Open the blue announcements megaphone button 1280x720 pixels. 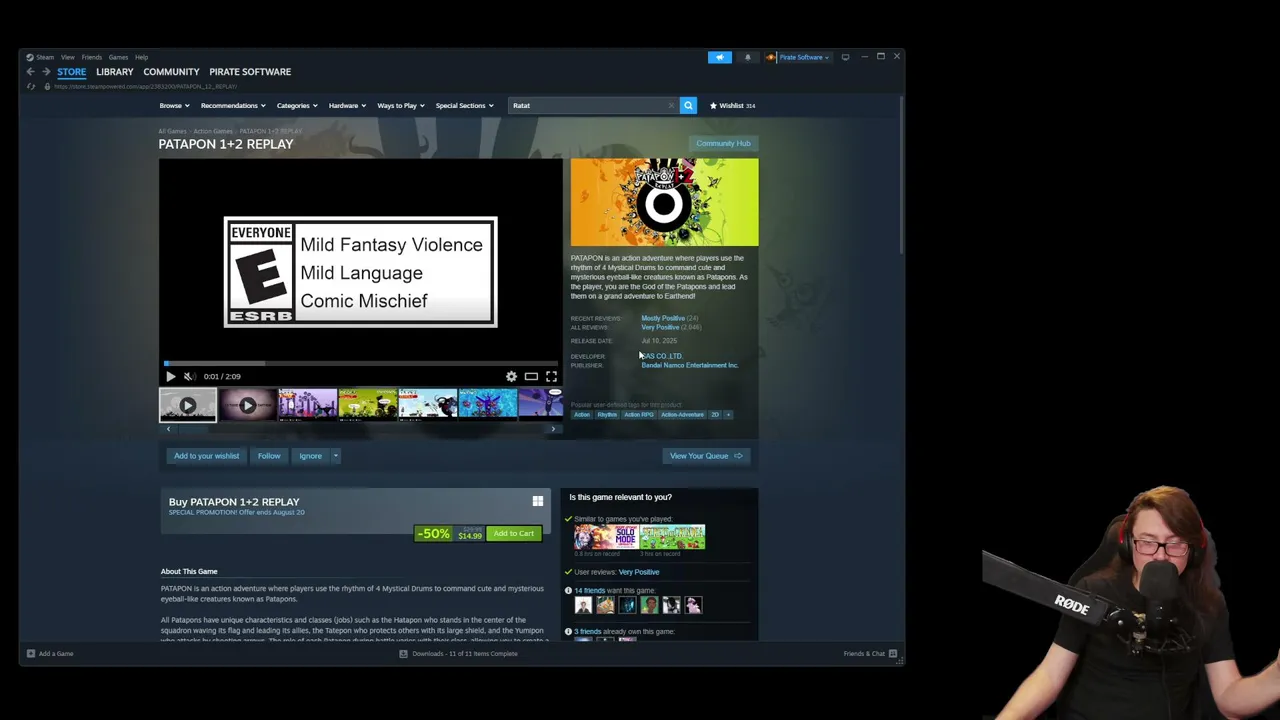coord(720,57)
